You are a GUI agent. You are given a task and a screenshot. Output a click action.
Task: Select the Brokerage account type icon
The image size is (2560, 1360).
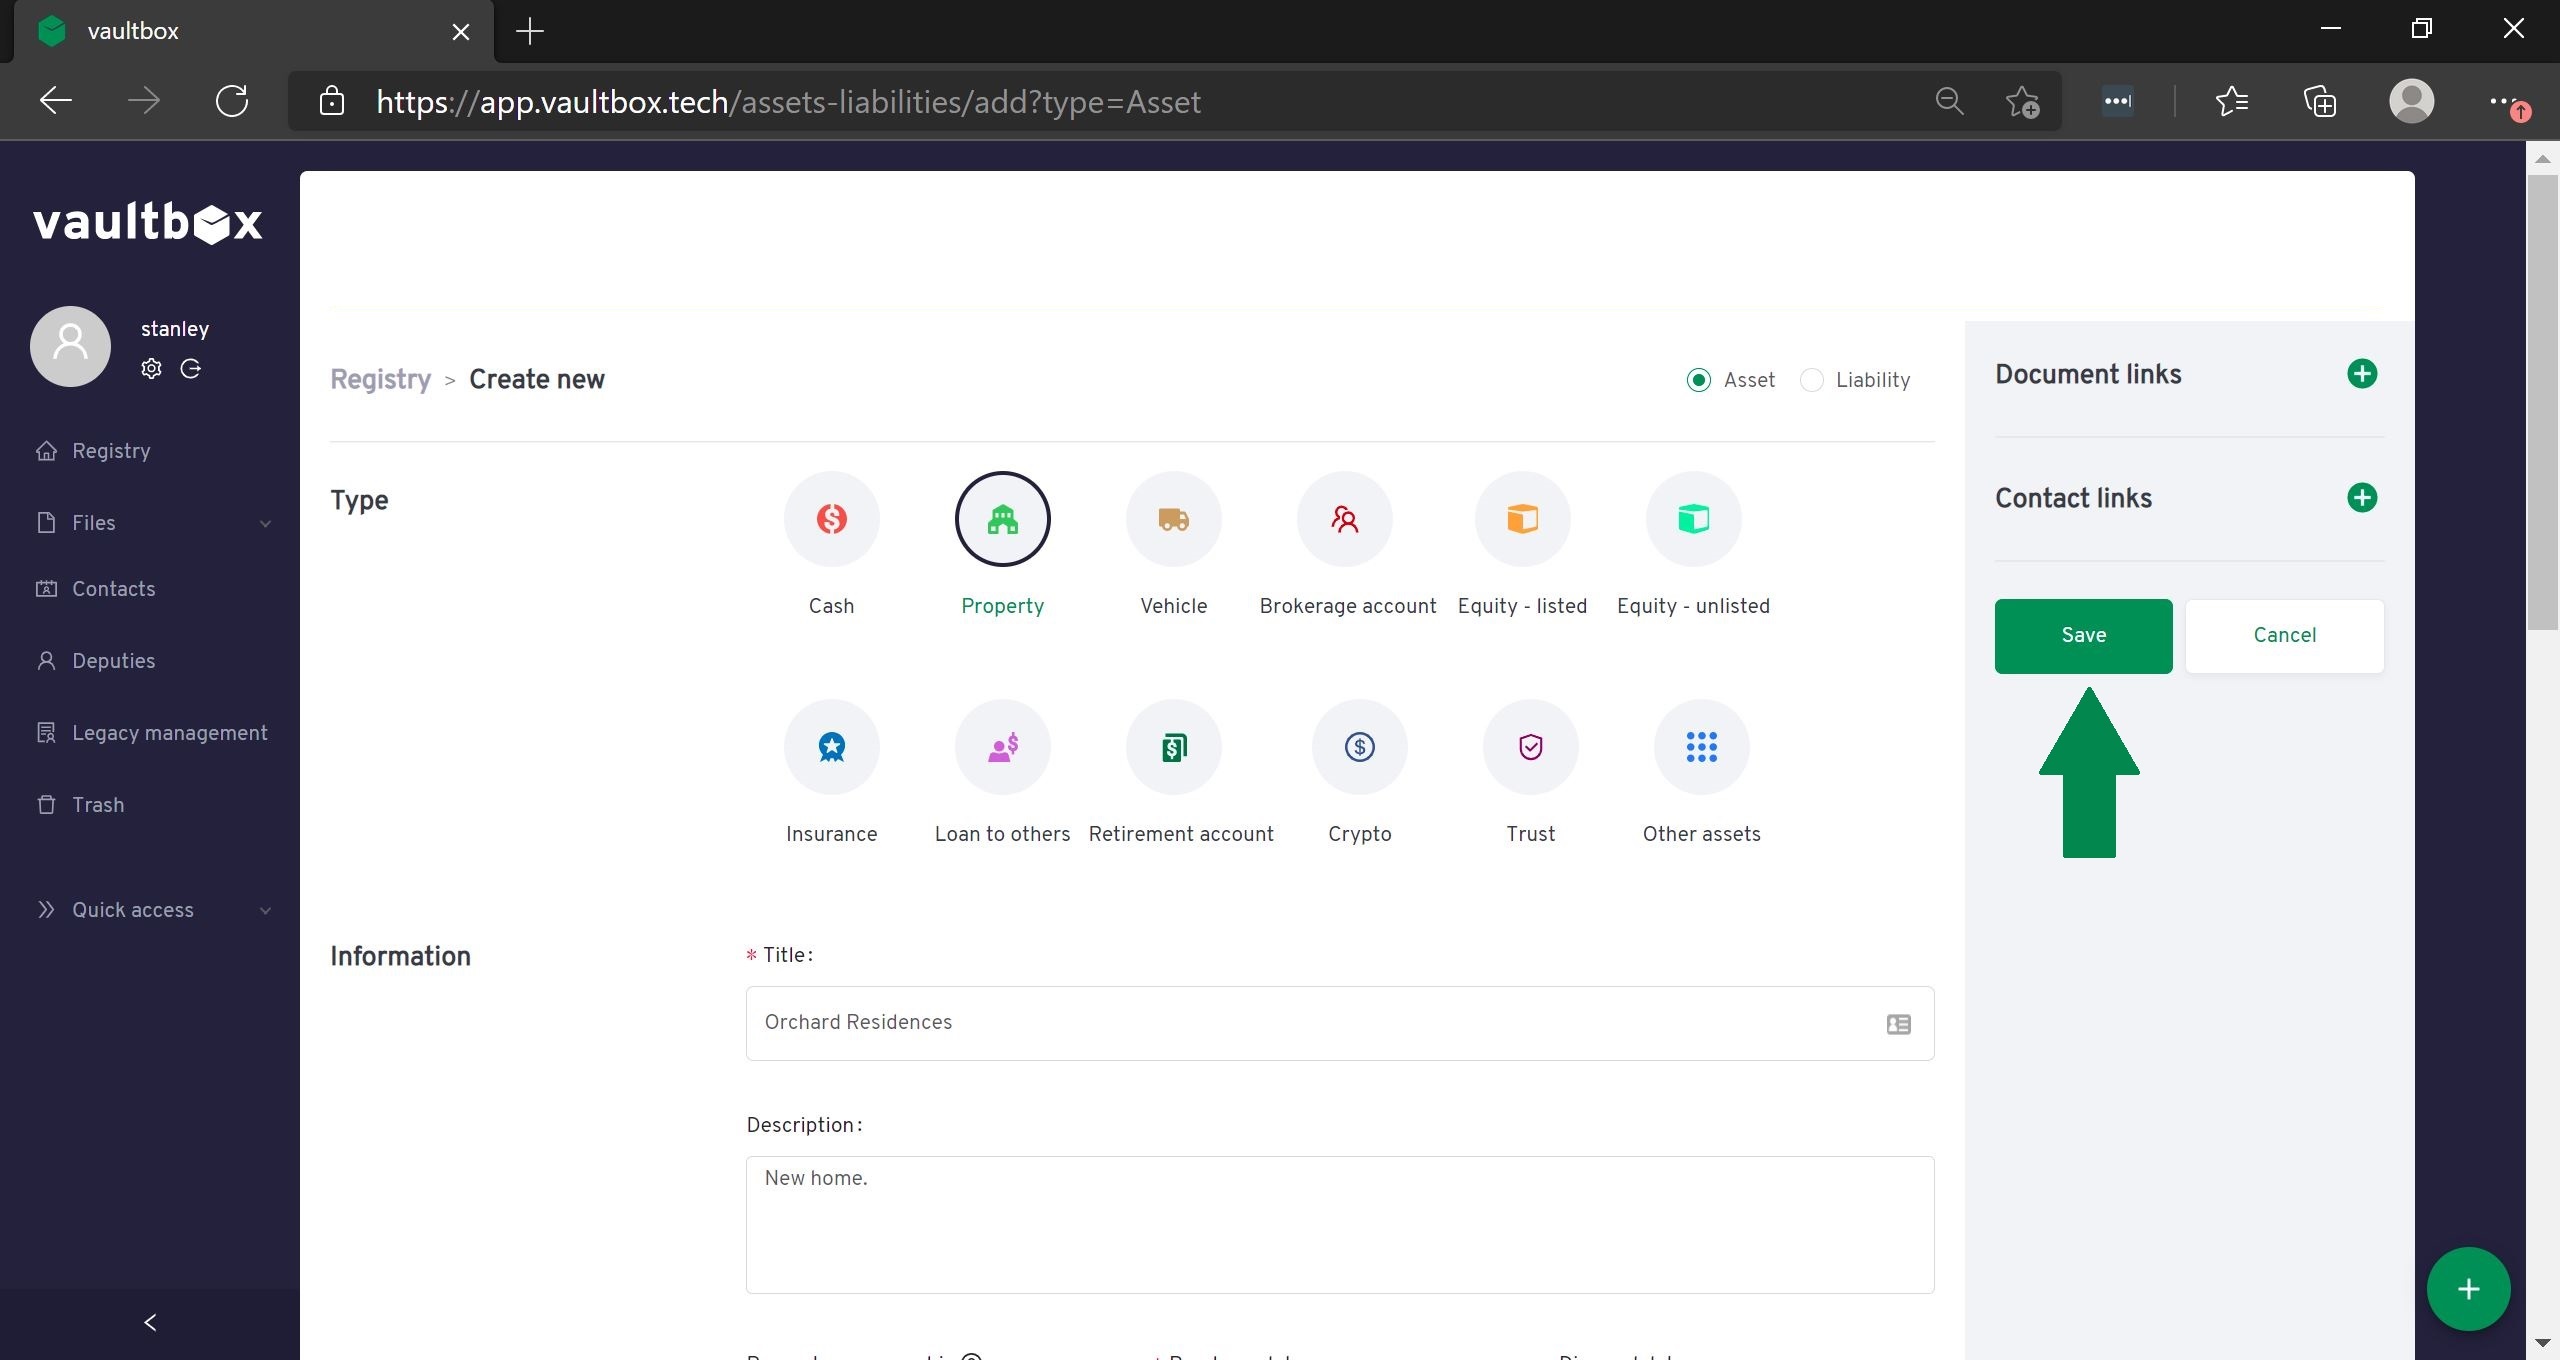[x=1344, y=519]
